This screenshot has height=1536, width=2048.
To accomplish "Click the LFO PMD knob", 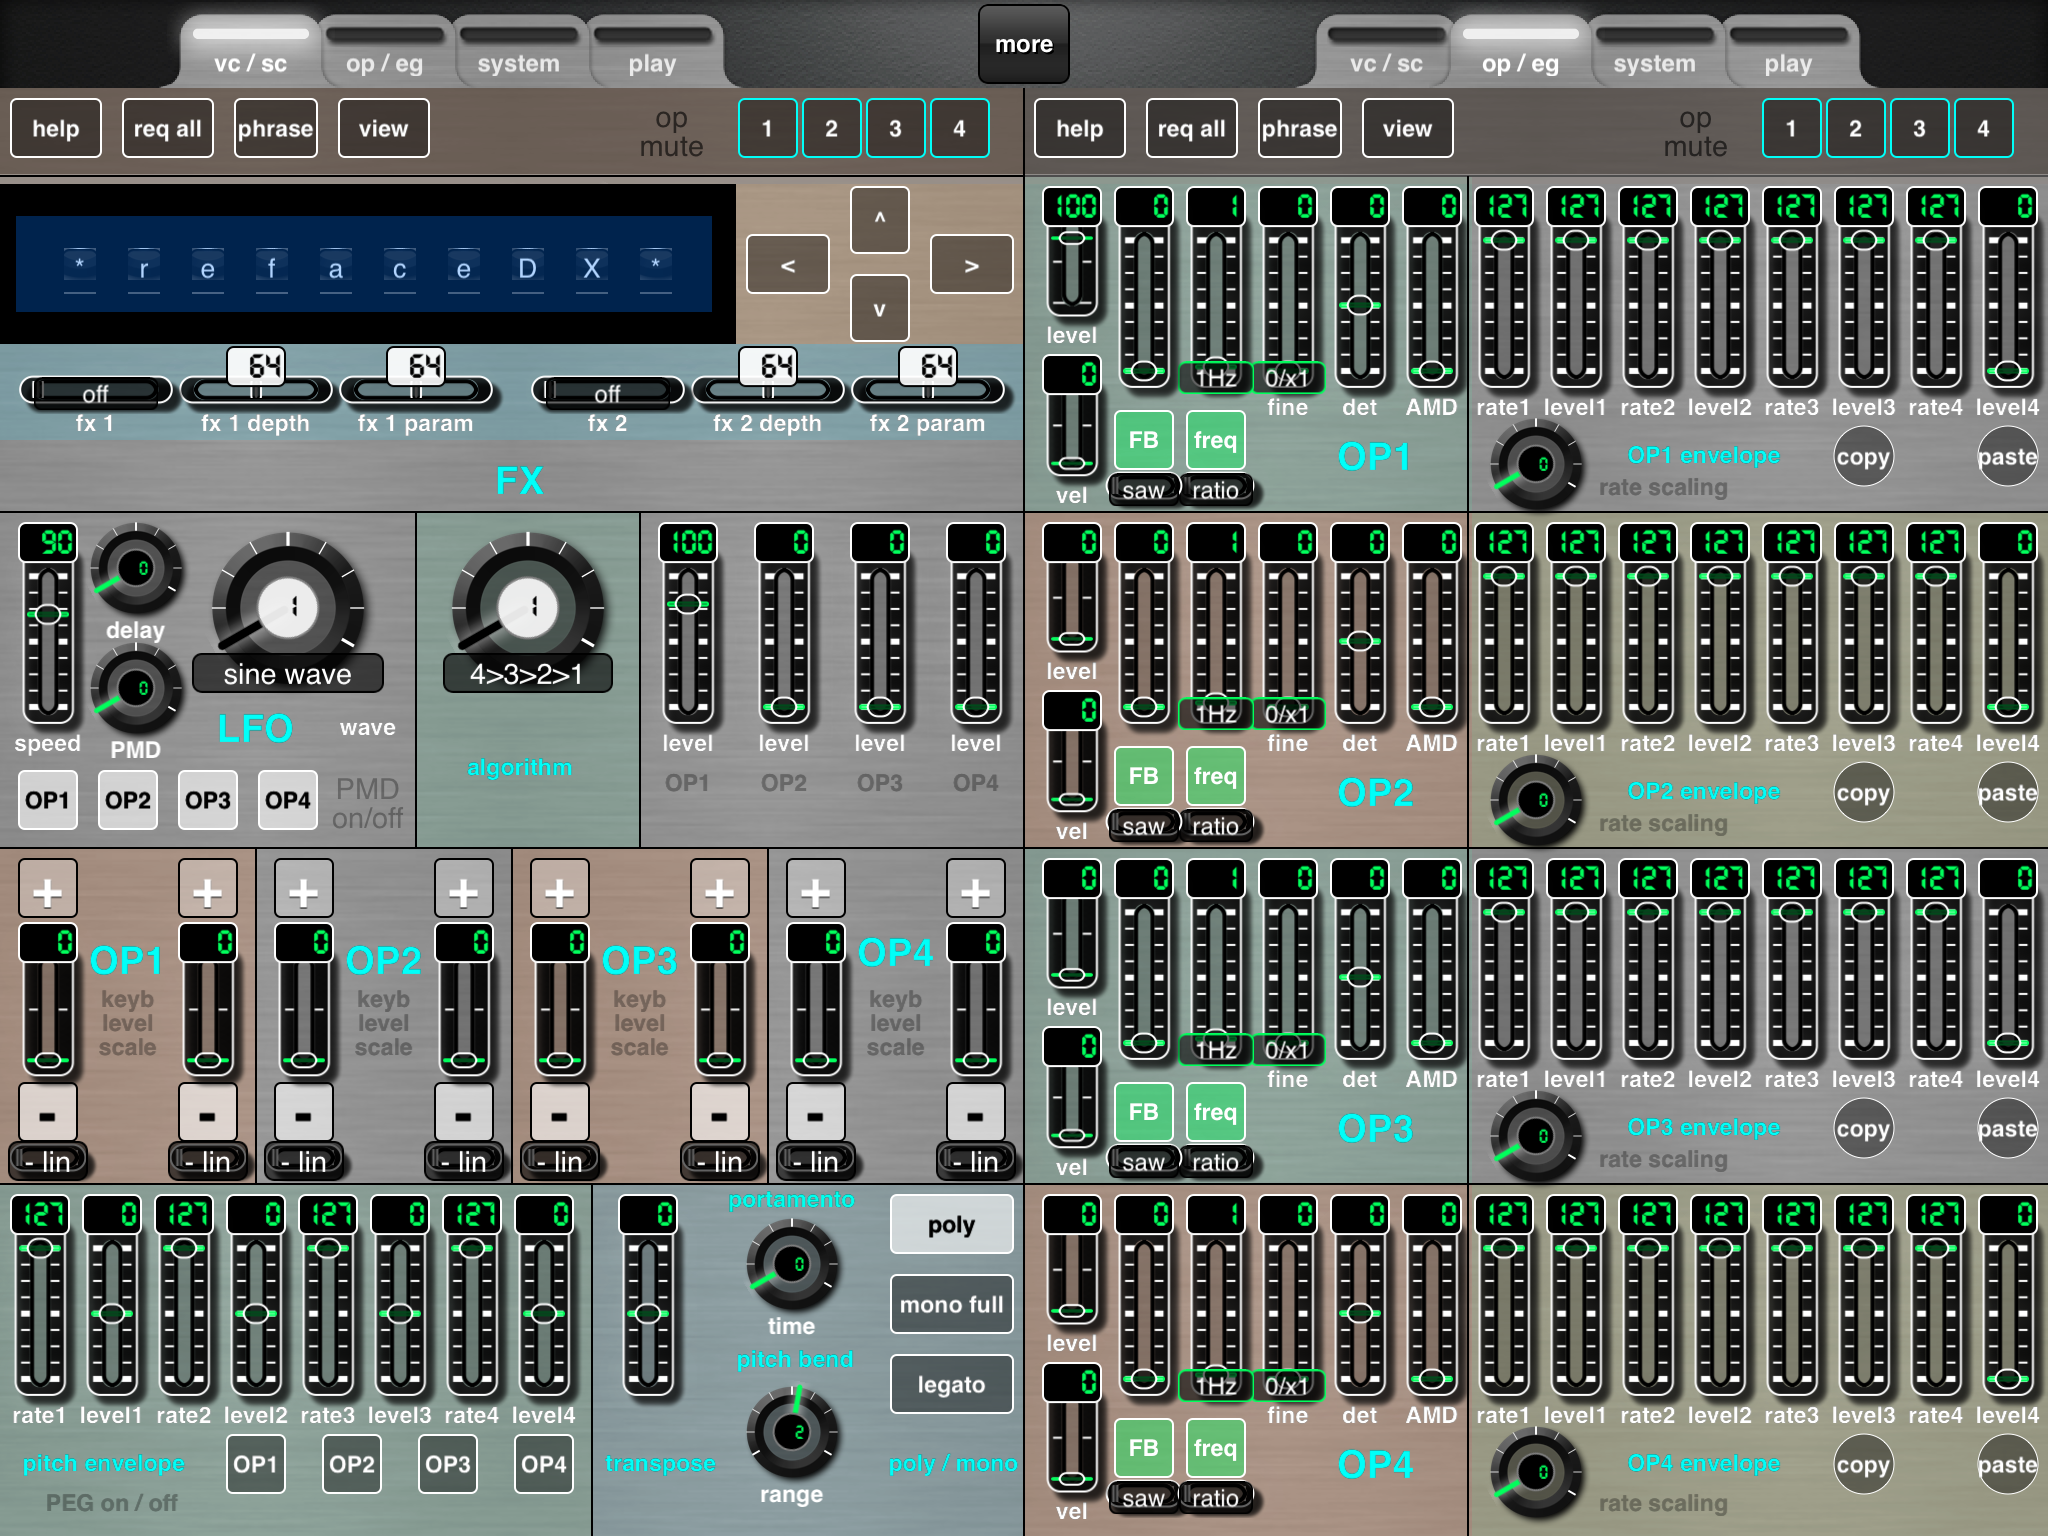I will (136, 690).
